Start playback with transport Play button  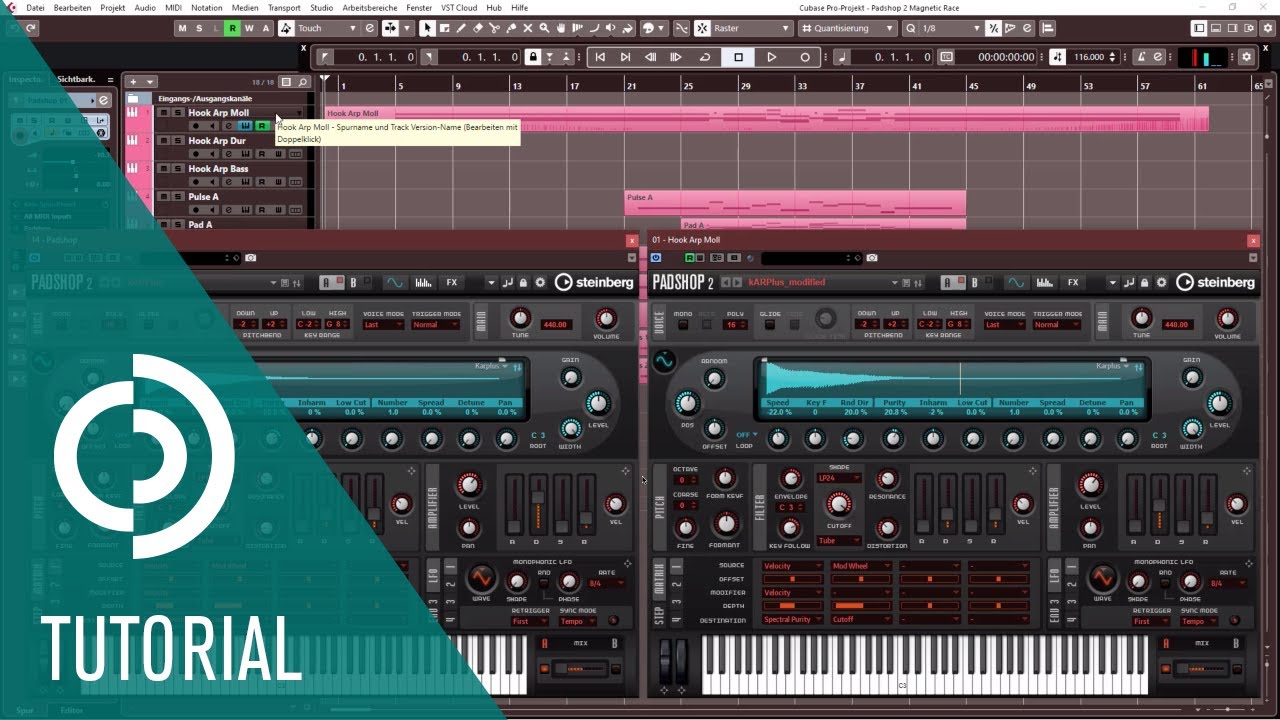(x=771, y=57)
